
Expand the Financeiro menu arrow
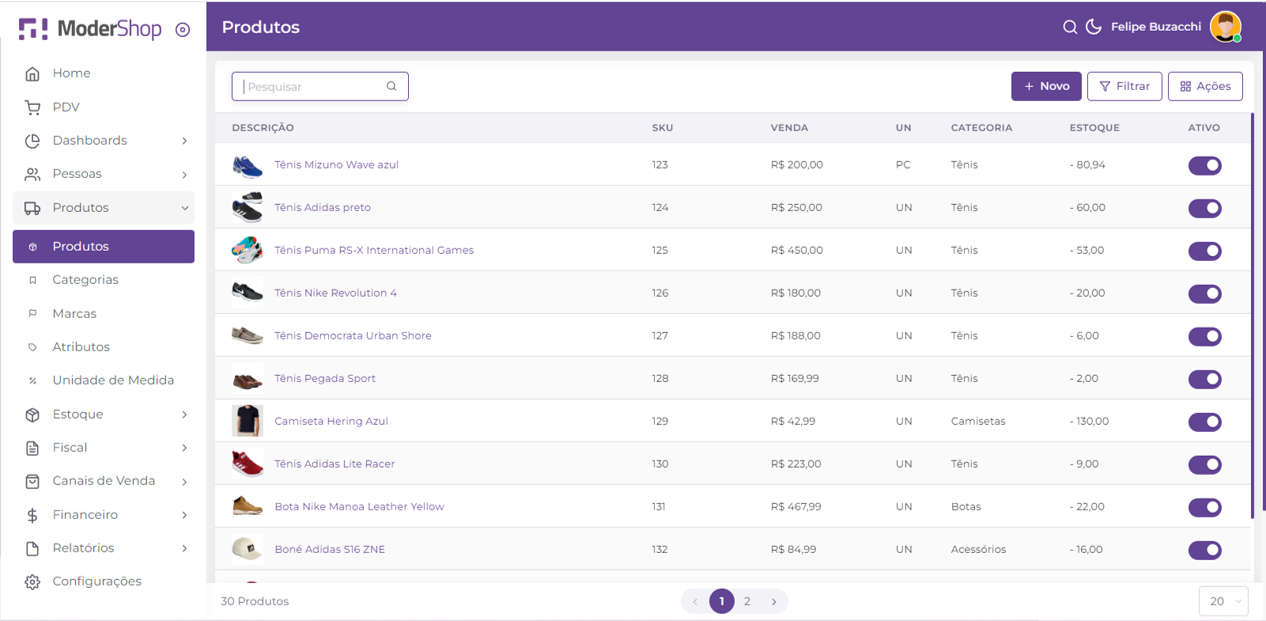click(185, 515)
